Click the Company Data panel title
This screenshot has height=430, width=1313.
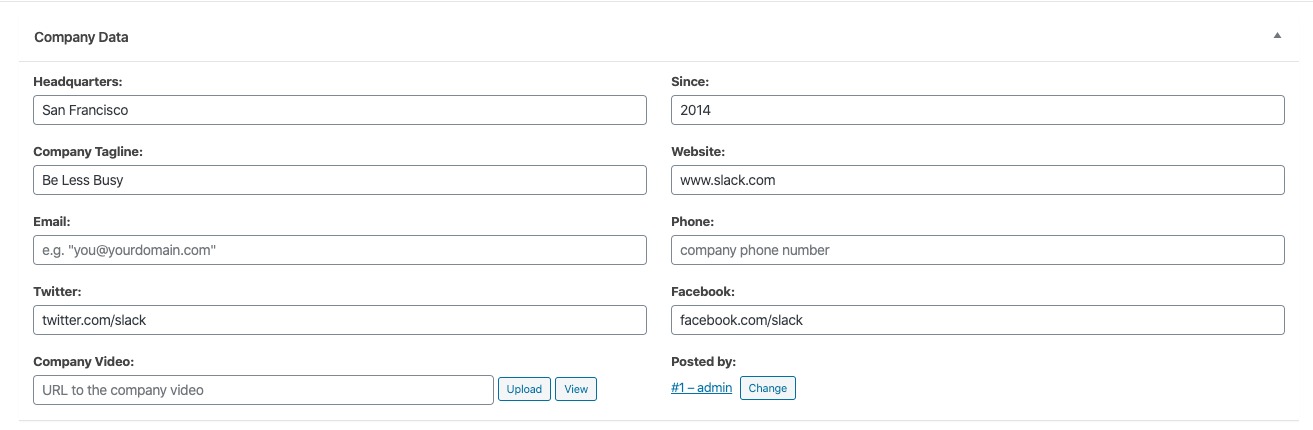click(x=81, y=37)
